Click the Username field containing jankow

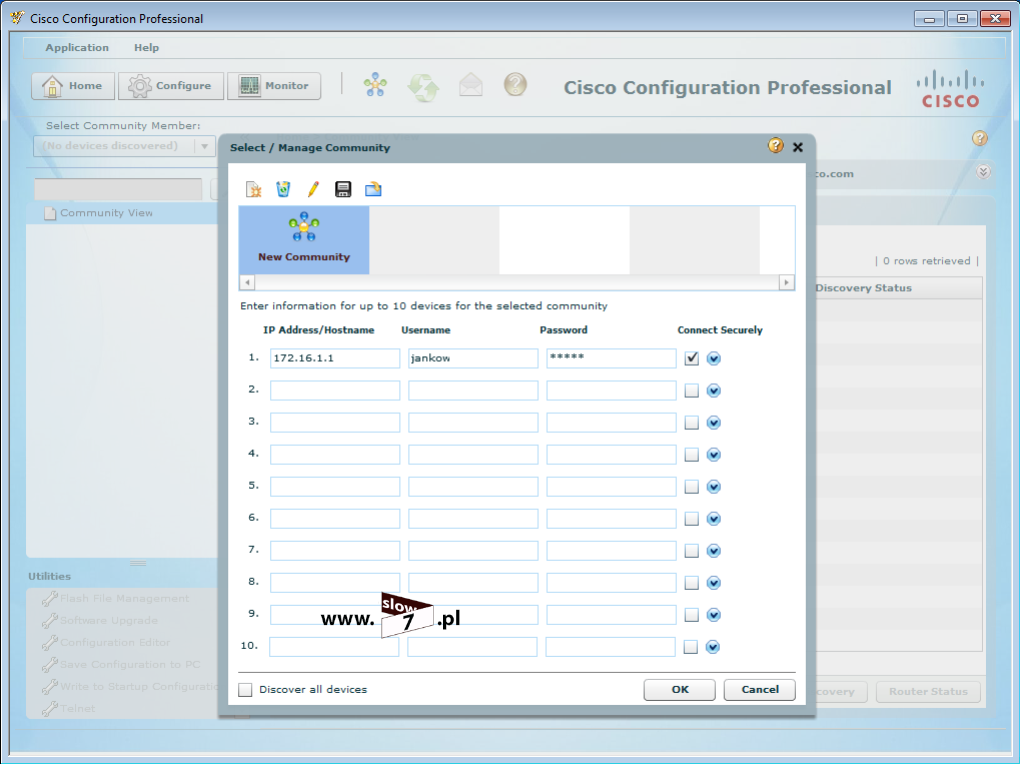tap(473, 359)
